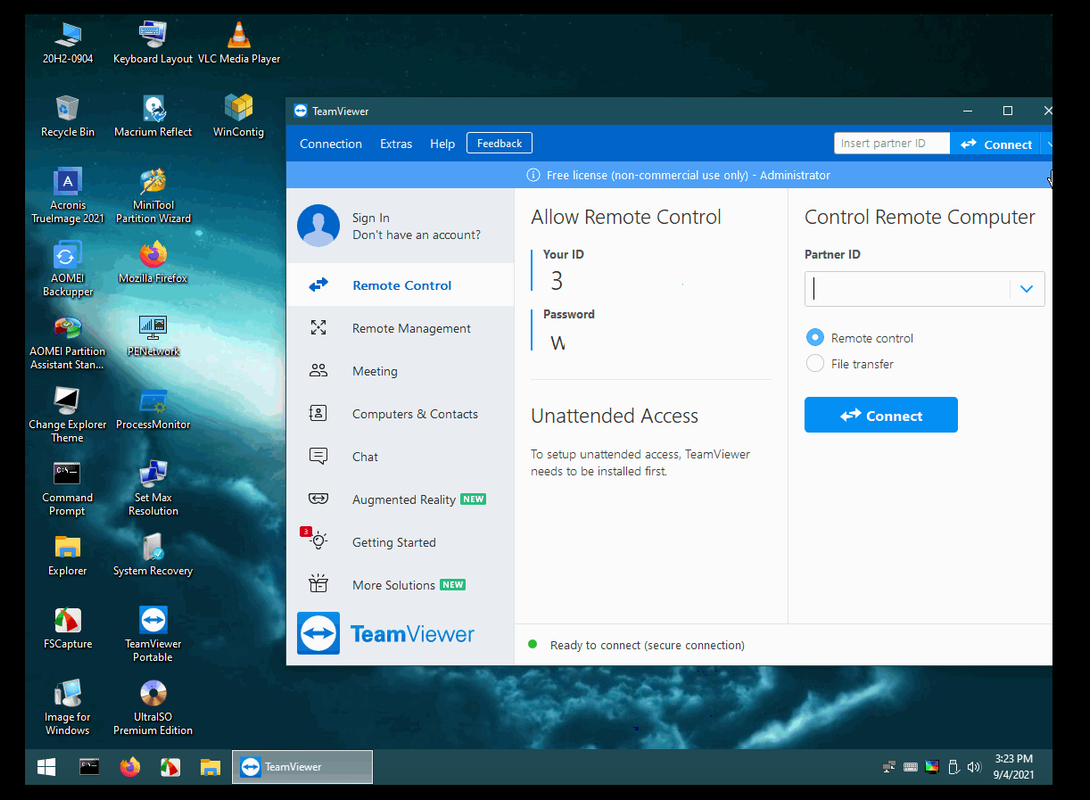This screenshot has width=1090, height=800.
Task: Click into the Partner ID input box
Action: pyautogui.click(x=907, y=289)
